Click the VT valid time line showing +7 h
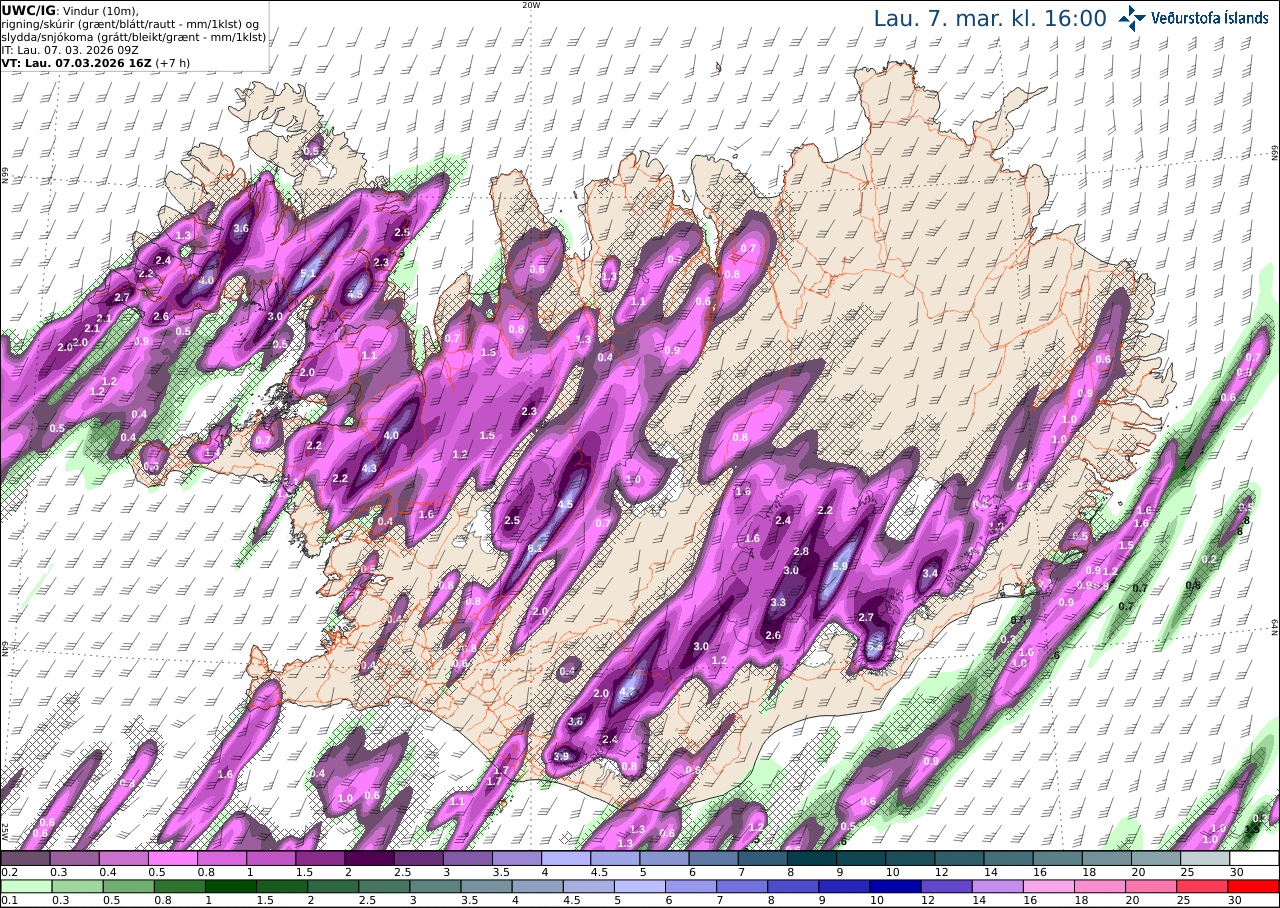The height and width of the screenshot is (908, 1280). (x=96, y=63)
